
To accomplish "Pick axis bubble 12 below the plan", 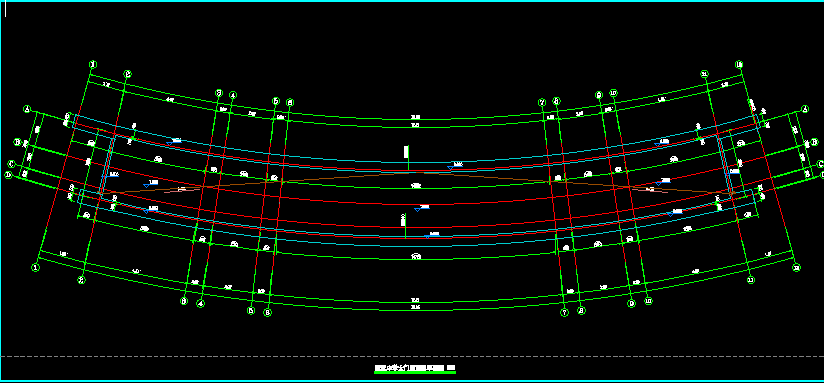I will (x=797, y=267).
